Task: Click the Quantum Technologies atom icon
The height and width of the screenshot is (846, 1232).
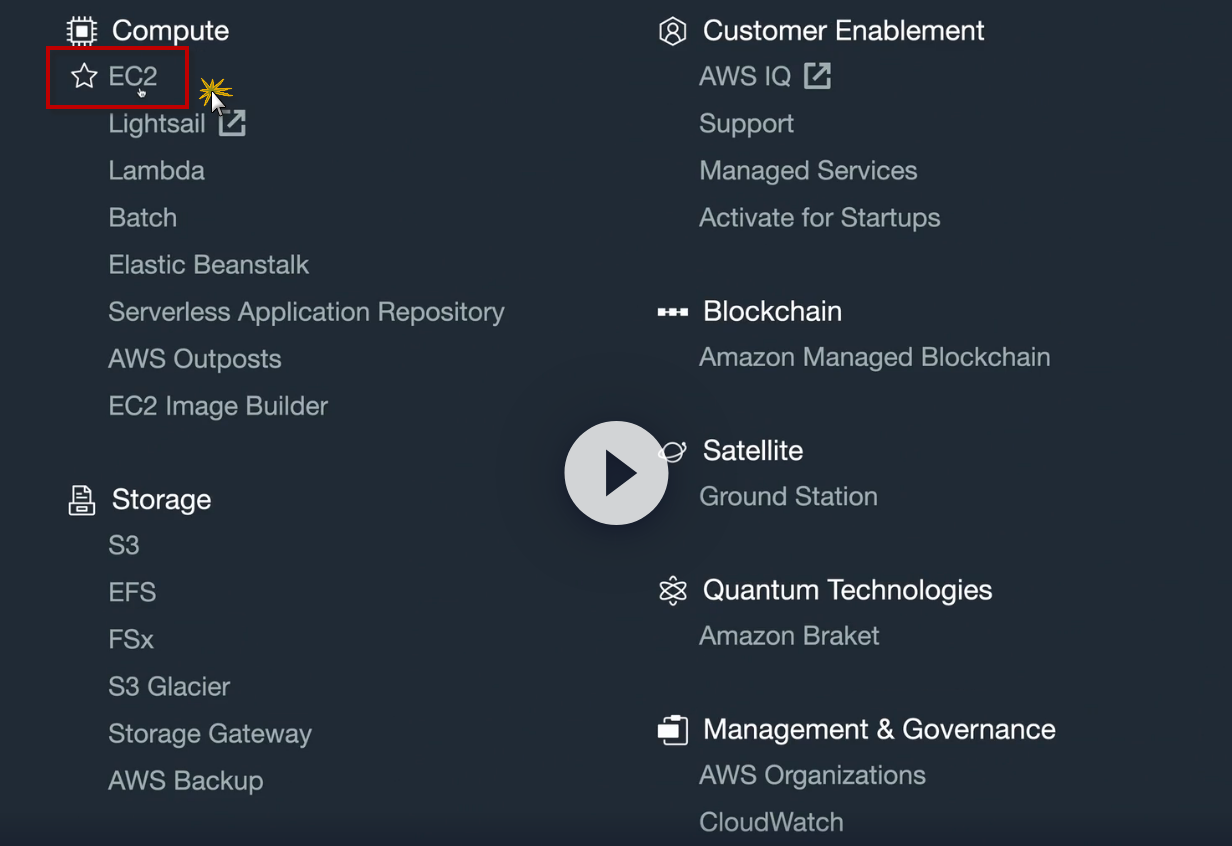Action: 673,591
